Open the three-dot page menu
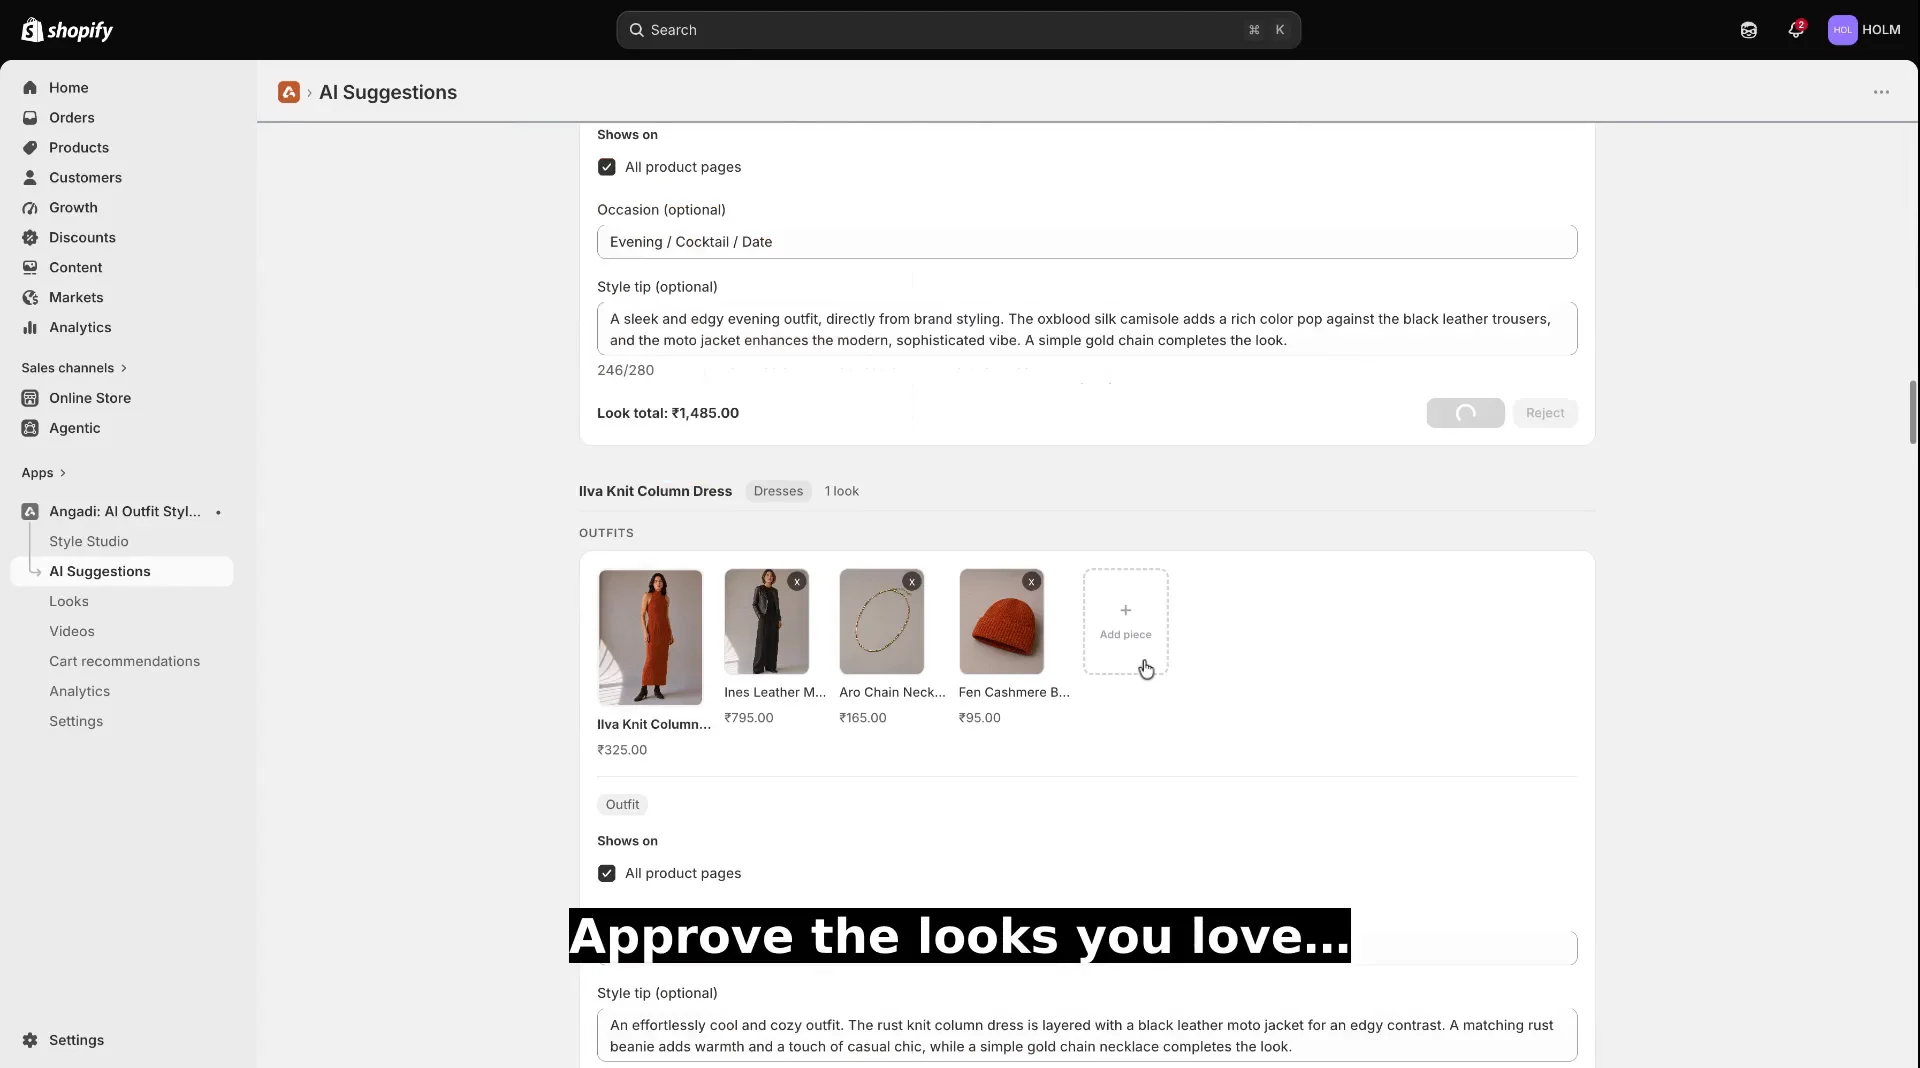Viewport: 1920px width, 1068px height. (1881, 92)
